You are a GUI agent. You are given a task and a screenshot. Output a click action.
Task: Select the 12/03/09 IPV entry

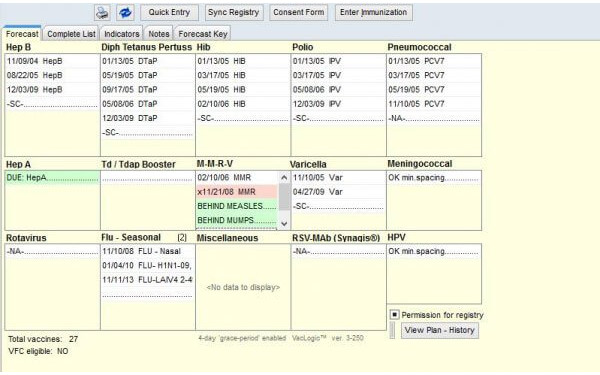tap(338, 104)
